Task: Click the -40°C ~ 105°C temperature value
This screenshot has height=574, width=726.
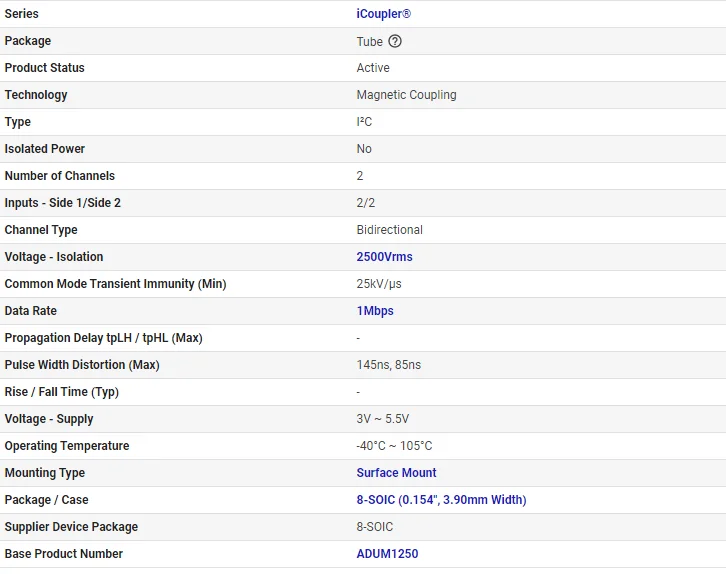Action: [x=394, y=446]
